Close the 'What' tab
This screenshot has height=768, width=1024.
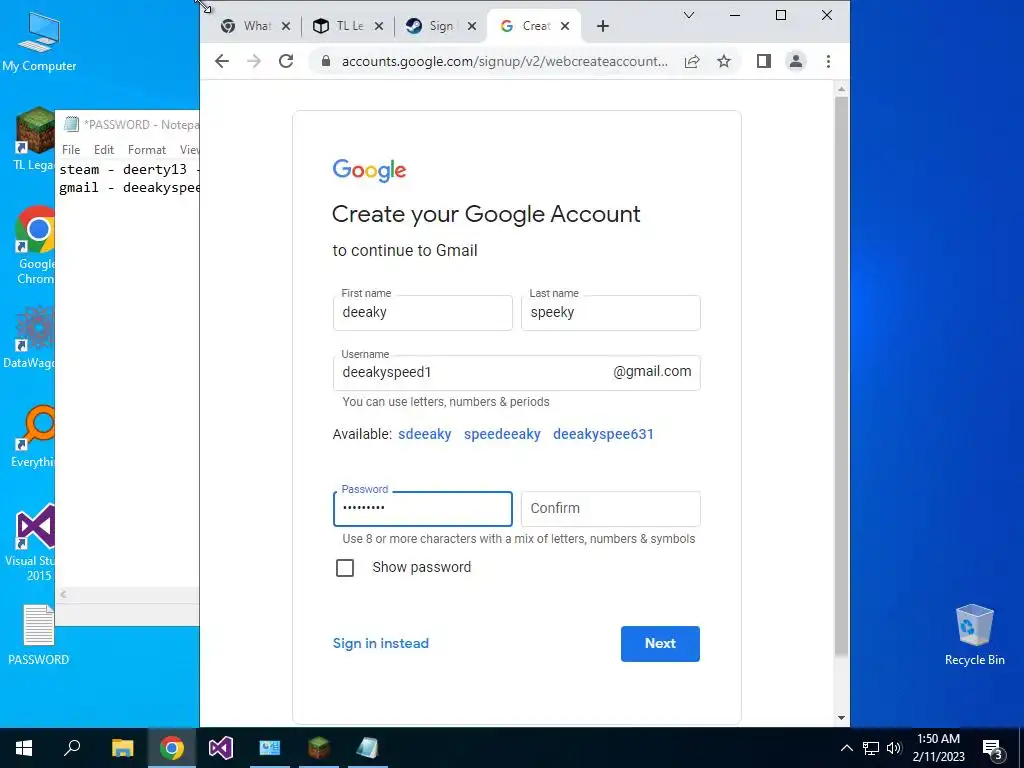286,26
